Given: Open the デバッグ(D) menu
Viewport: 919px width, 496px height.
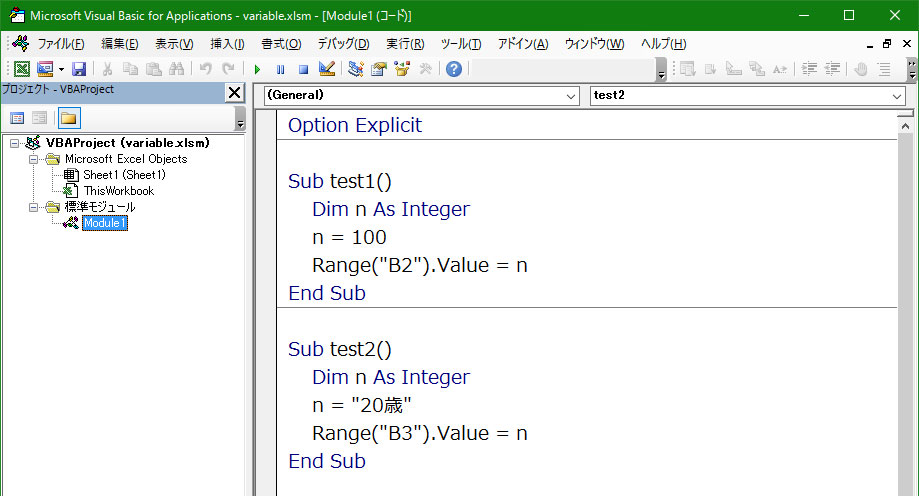Looking at the screenshot, I should pos(343,44).
